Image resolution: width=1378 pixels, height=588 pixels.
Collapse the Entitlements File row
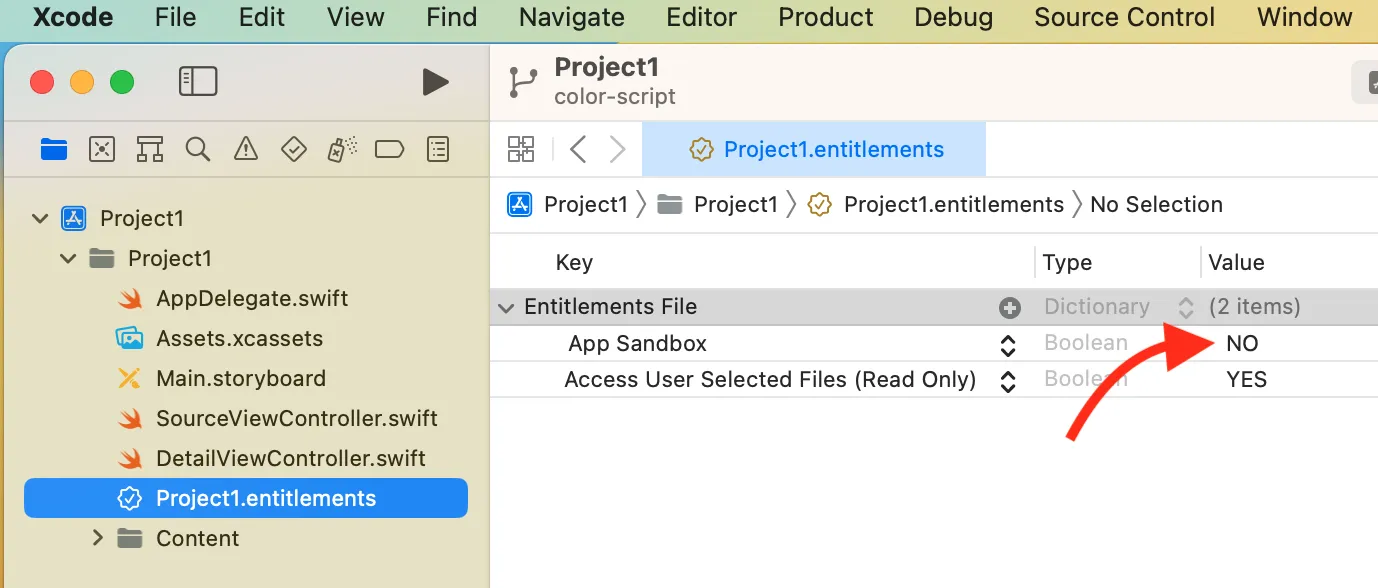pos(507,308)
